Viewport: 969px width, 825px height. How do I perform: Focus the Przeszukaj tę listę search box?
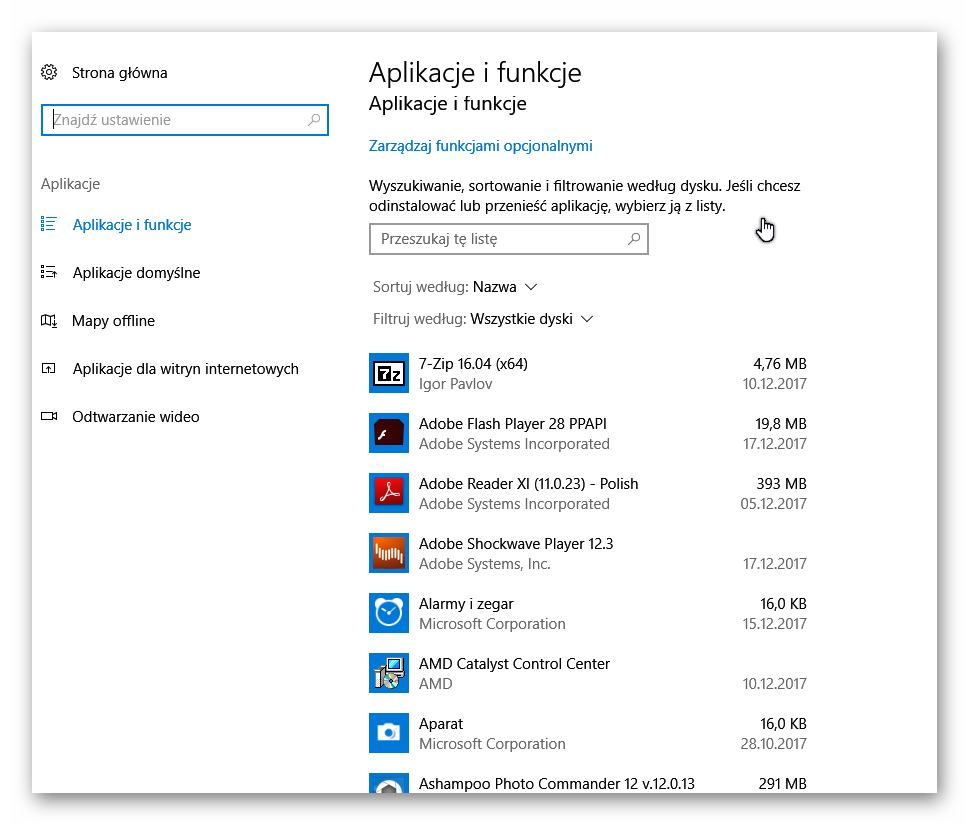(x=509, y=239)
